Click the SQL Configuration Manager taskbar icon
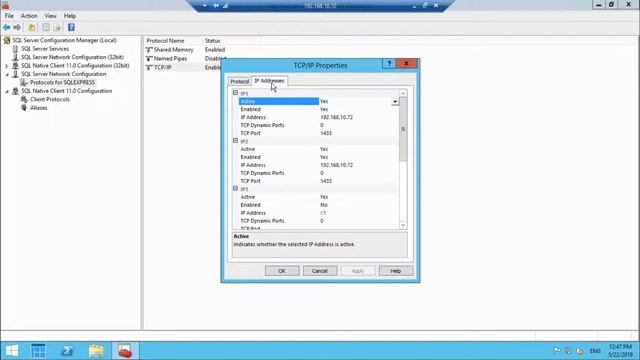The width and height of the screenshot is (640, 360). (x=125, y=351)
